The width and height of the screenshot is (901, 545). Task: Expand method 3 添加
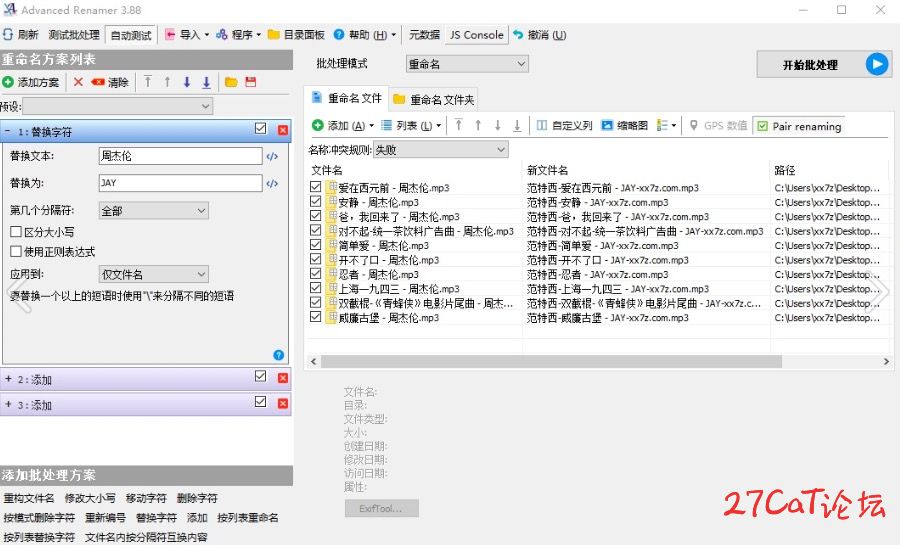click(8, 404)
